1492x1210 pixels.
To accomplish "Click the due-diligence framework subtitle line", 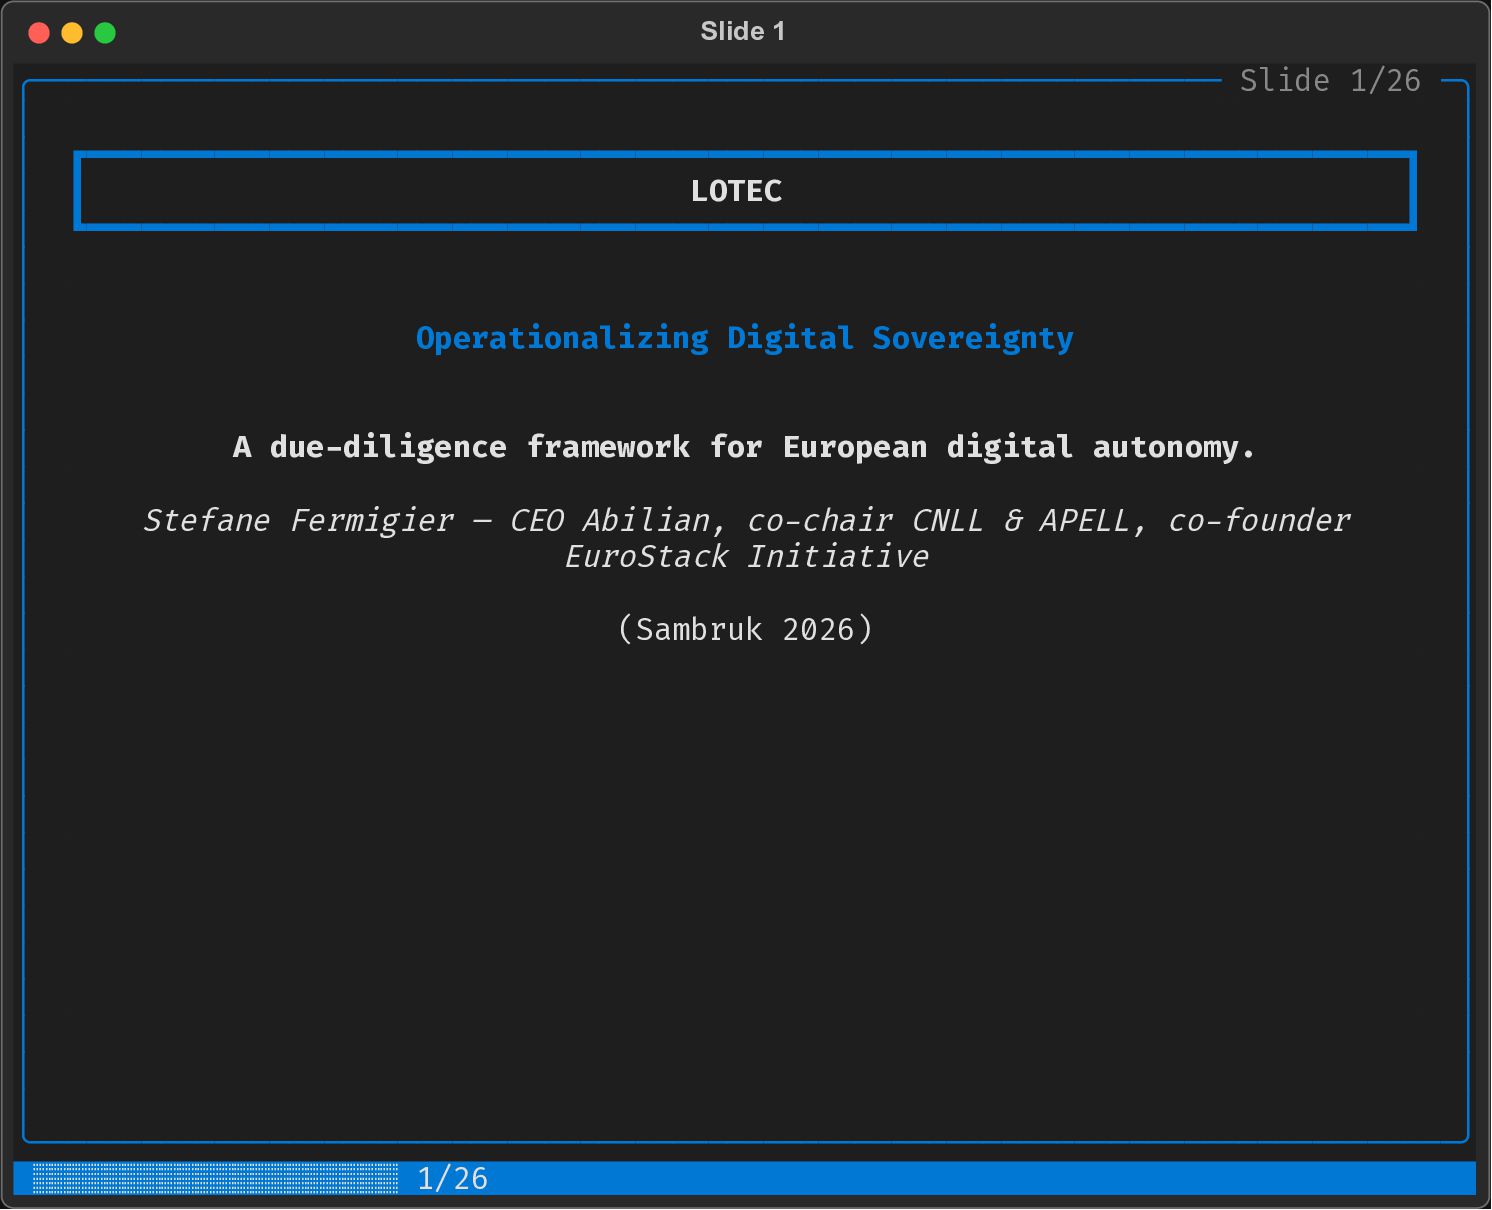I will [744, 447].
